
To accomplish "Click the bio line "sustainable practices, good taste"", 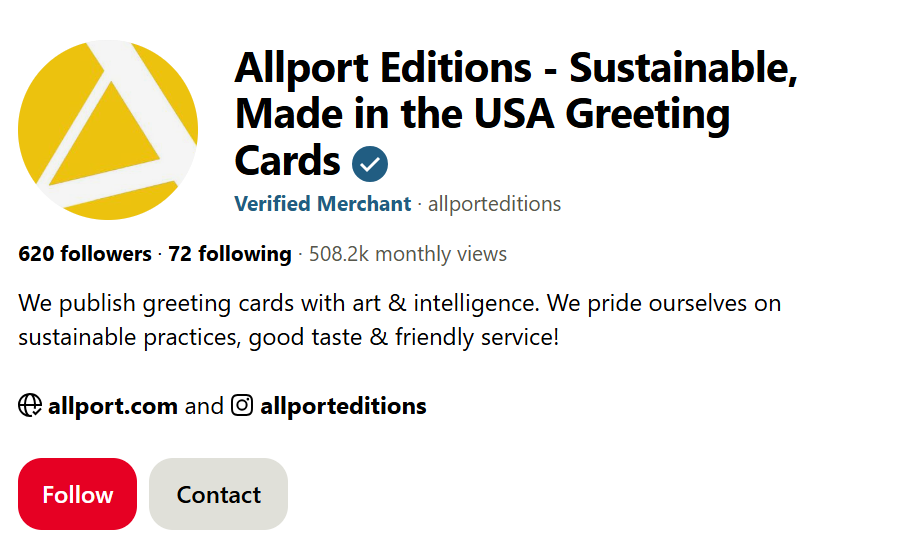I will [288, 337].
